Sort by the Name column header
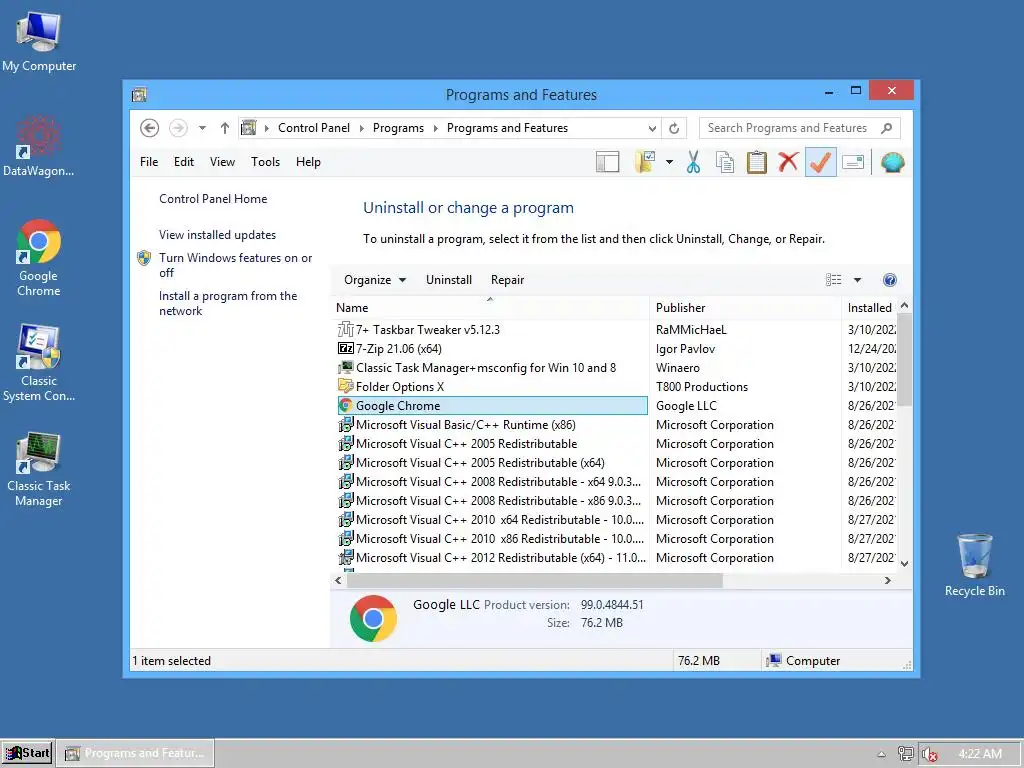Screen dimensions: 1024x768 click(x=490, y=308)
